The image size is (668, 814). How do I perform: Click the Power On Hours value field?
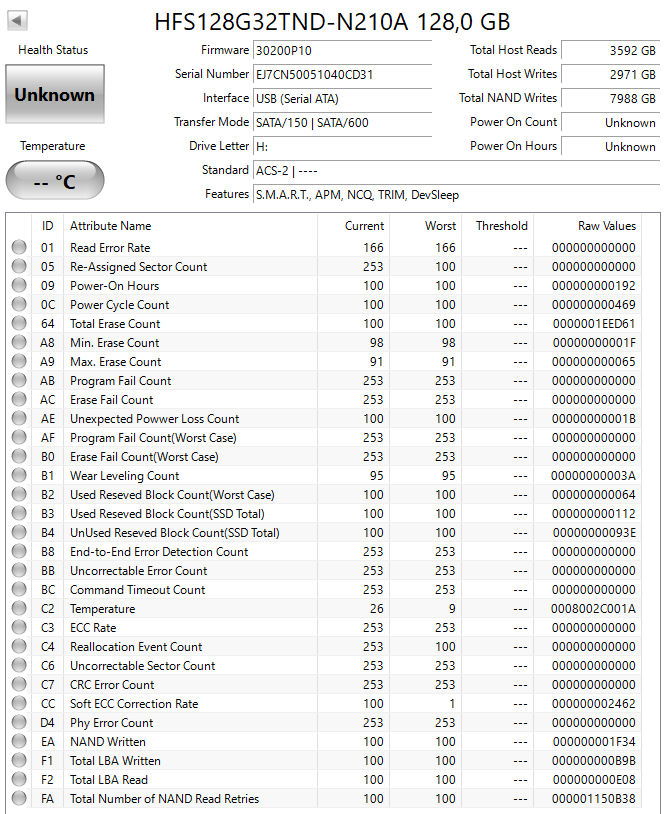tap(611, 146)
